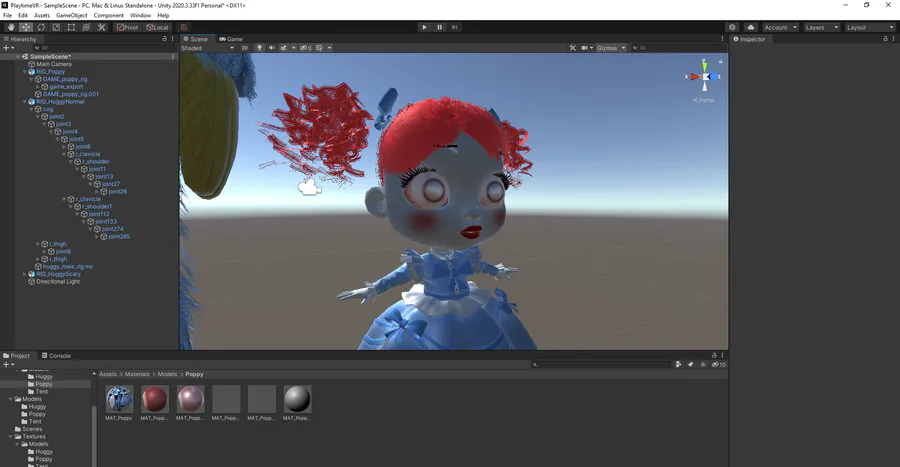Image resolution: width=900 pixels, height=467 pixels.
Task: Lock the Inspector panel
Action: click(x=885, y=38)
